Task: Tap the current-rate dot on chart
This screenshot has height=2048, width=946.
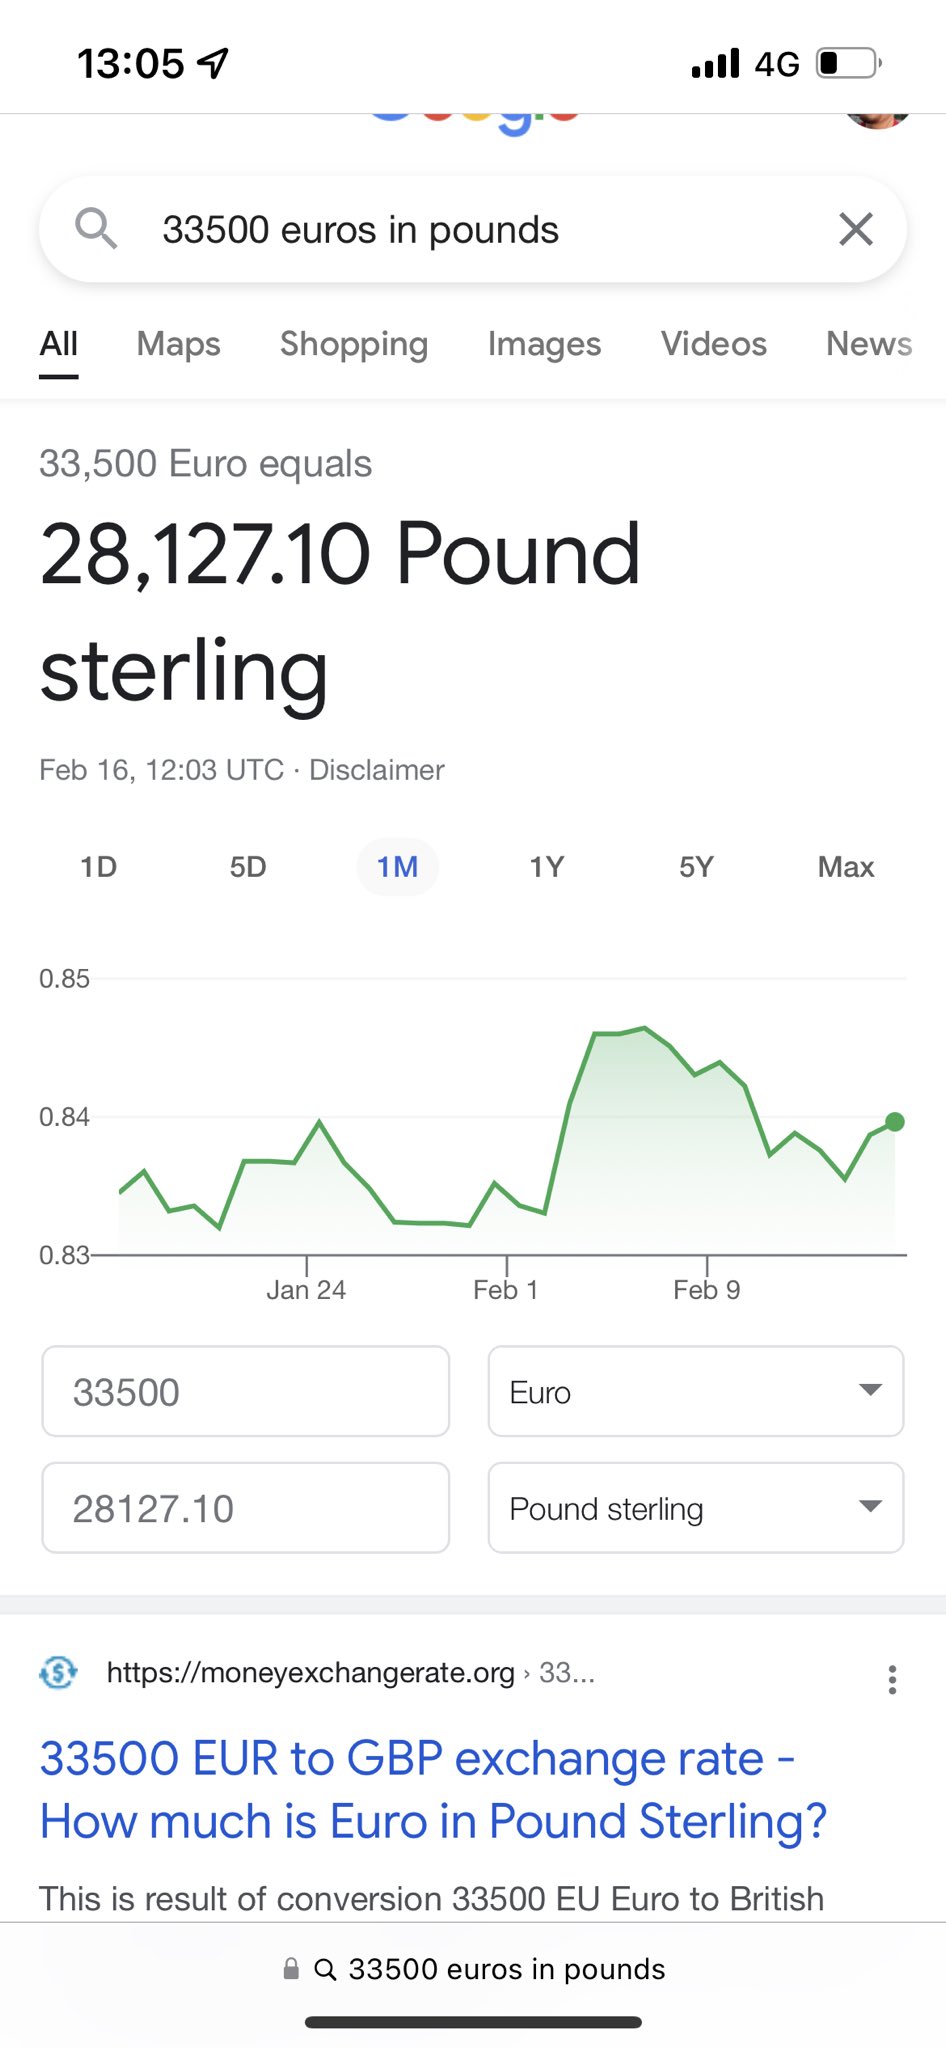Action: tap(895, 1122)
